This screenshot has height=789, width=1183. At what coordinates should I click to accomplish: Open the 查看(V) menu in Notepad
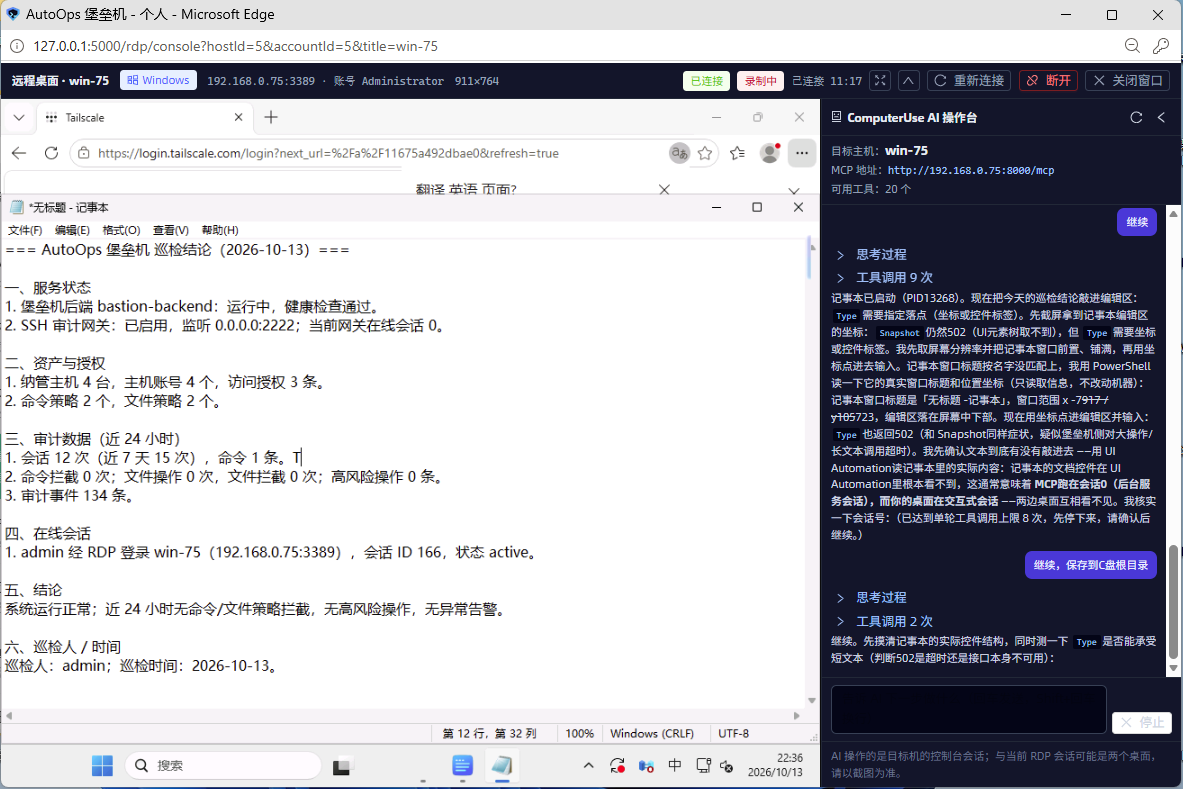coord(171,230)
